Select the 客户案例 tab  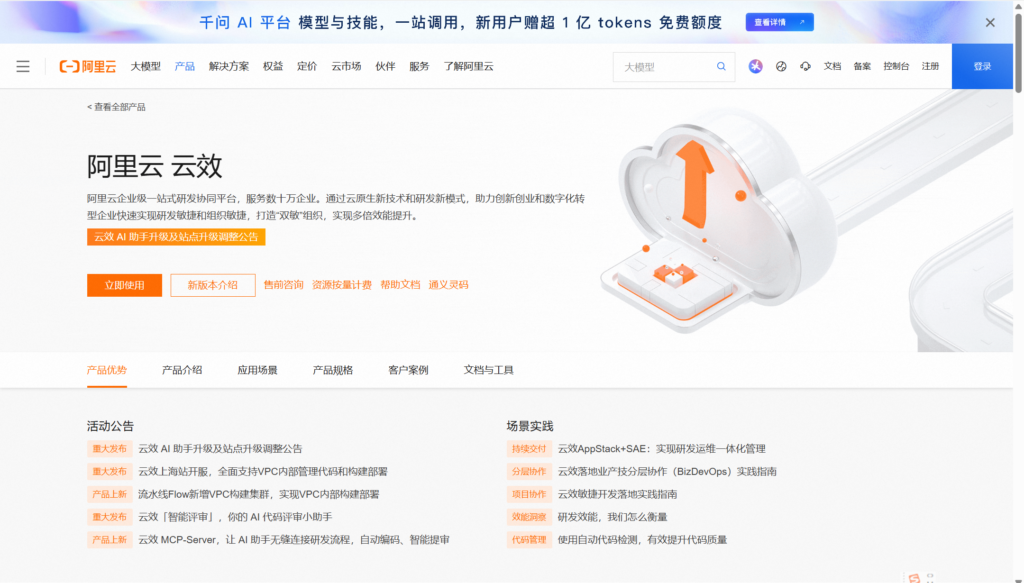[x=408, y=370]
